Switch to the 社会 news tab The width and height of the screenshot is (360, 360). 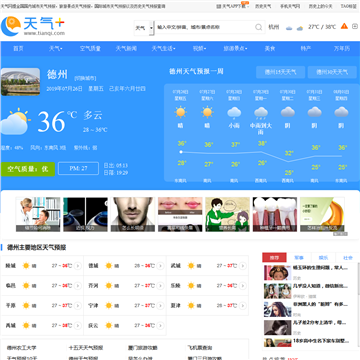(x=348, y=258)
